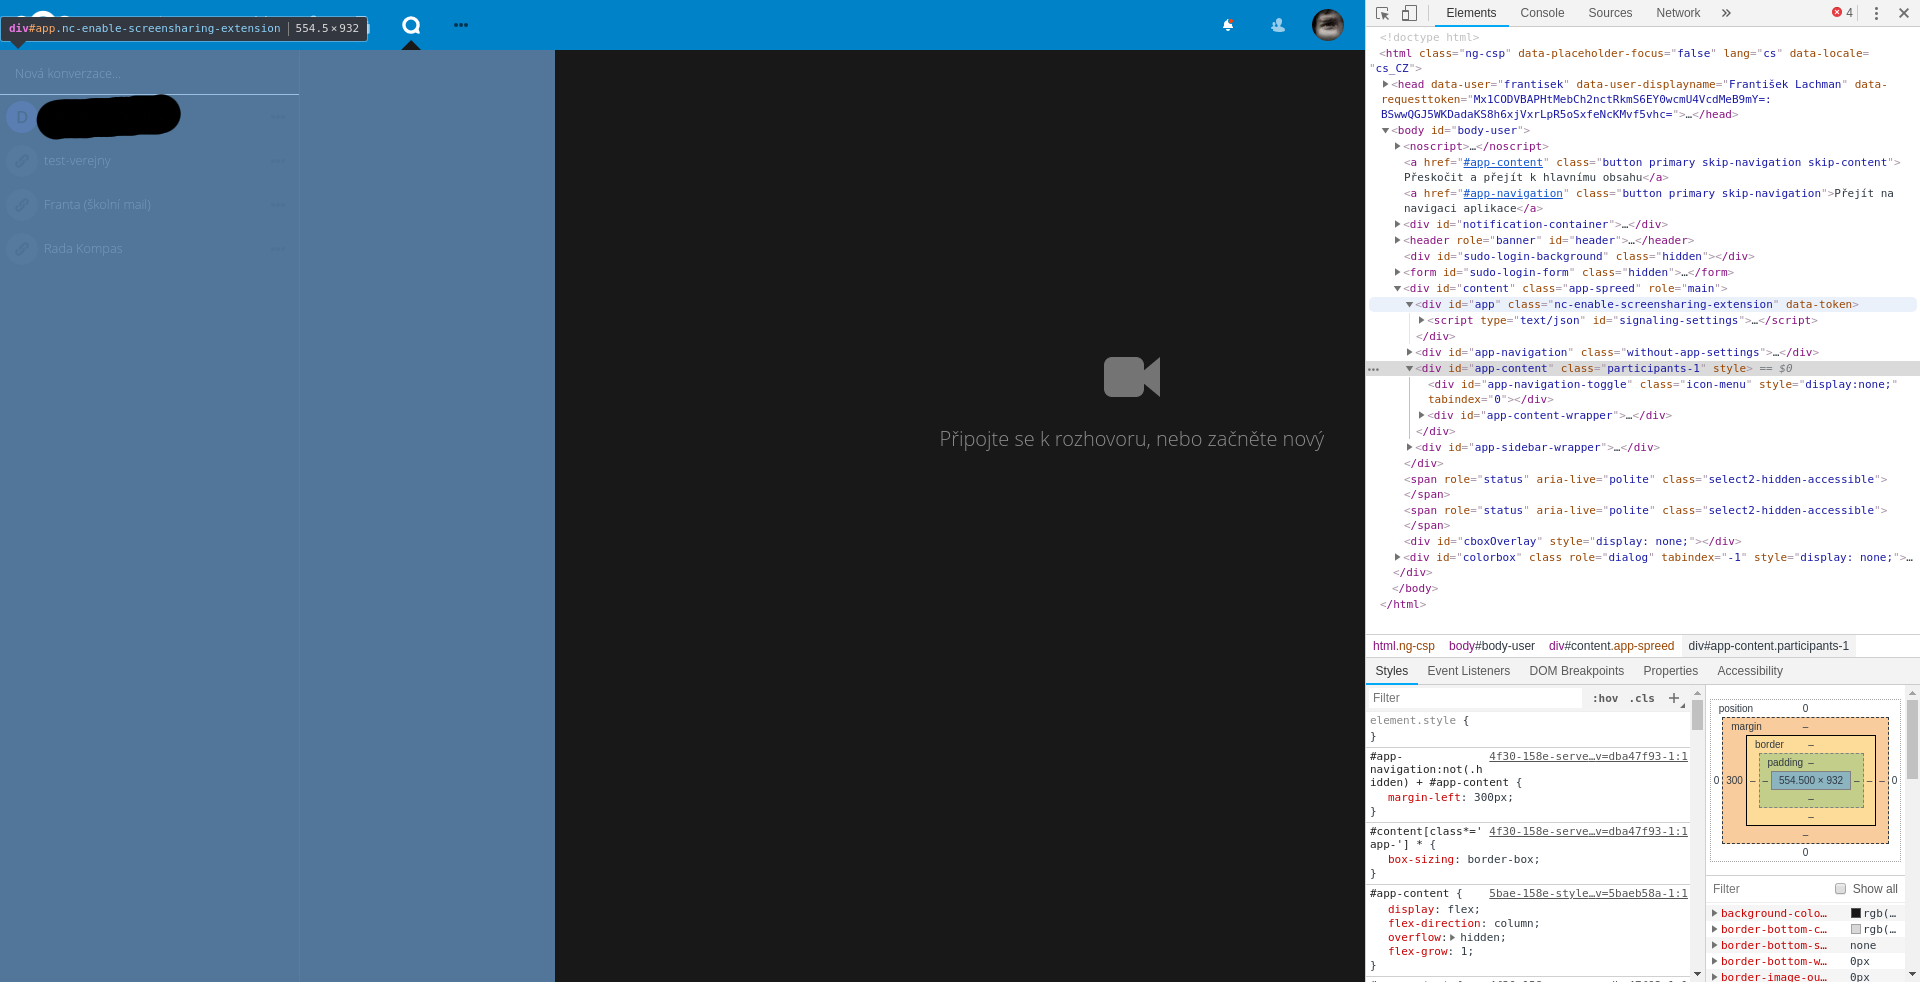Toggle the :hov element state panel

(1605, 698)
